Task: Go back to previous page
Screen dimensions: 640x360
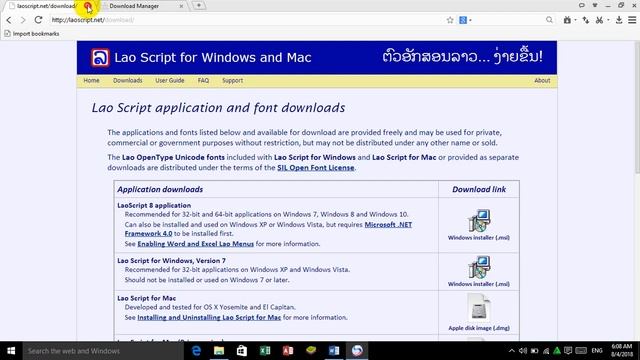Action: 9,20
